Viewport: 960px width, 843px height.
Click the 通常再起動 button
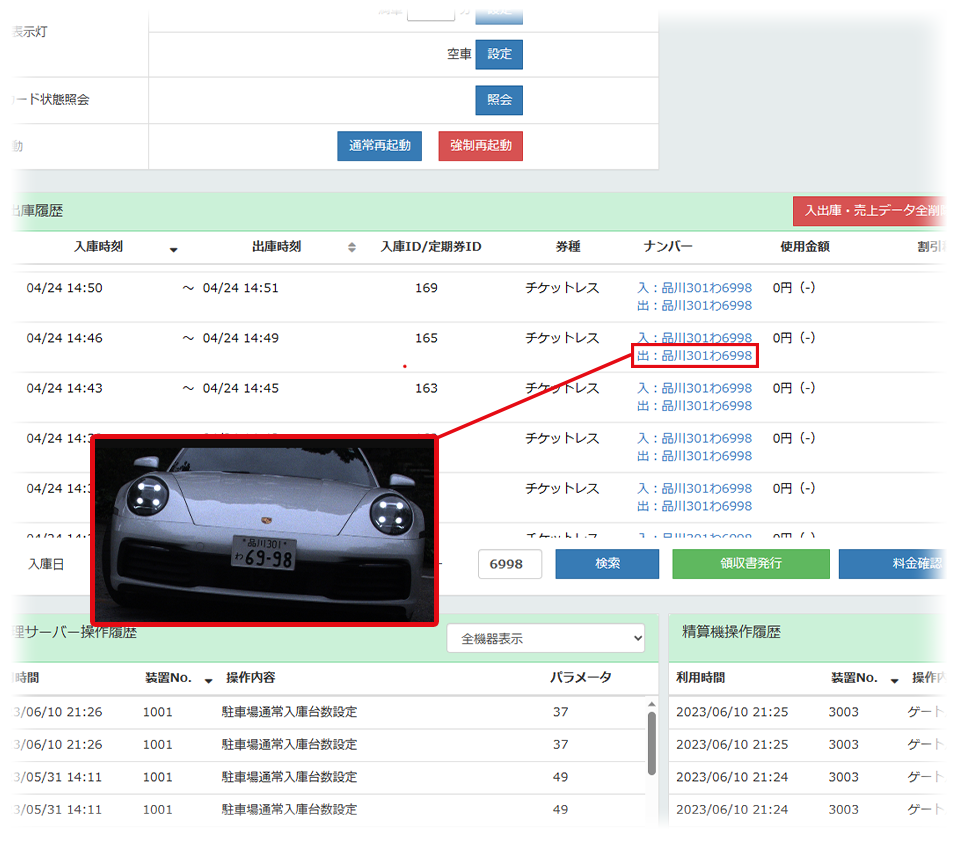click(x=380, y=146)
